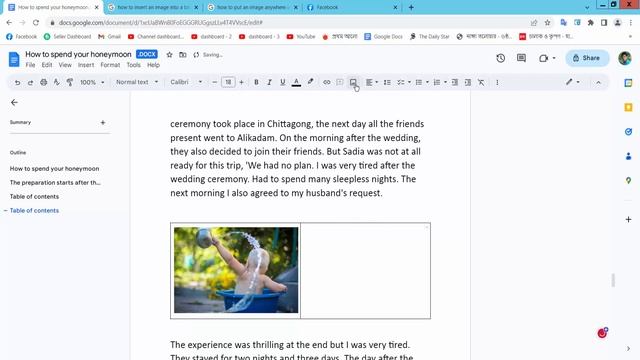Expand numbered list style options
640x360 pixels.
tap(445, 82)
